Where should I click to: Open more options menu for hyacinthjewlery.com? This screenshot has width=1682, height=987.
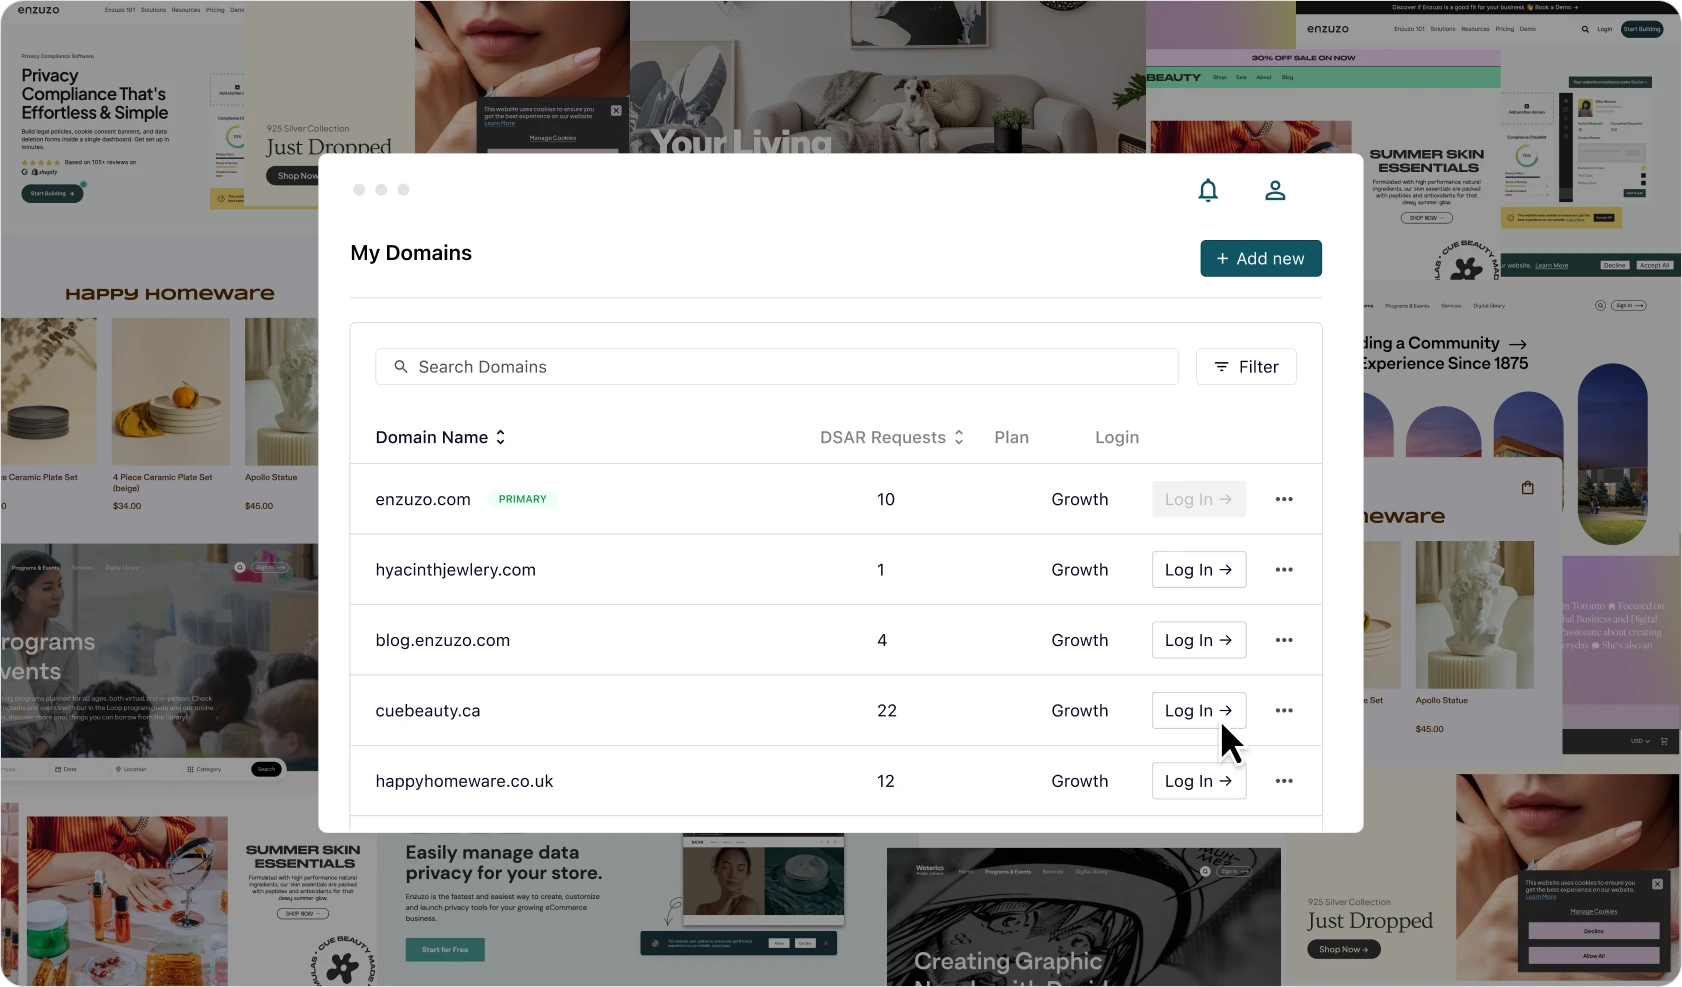coord(1284,570)
